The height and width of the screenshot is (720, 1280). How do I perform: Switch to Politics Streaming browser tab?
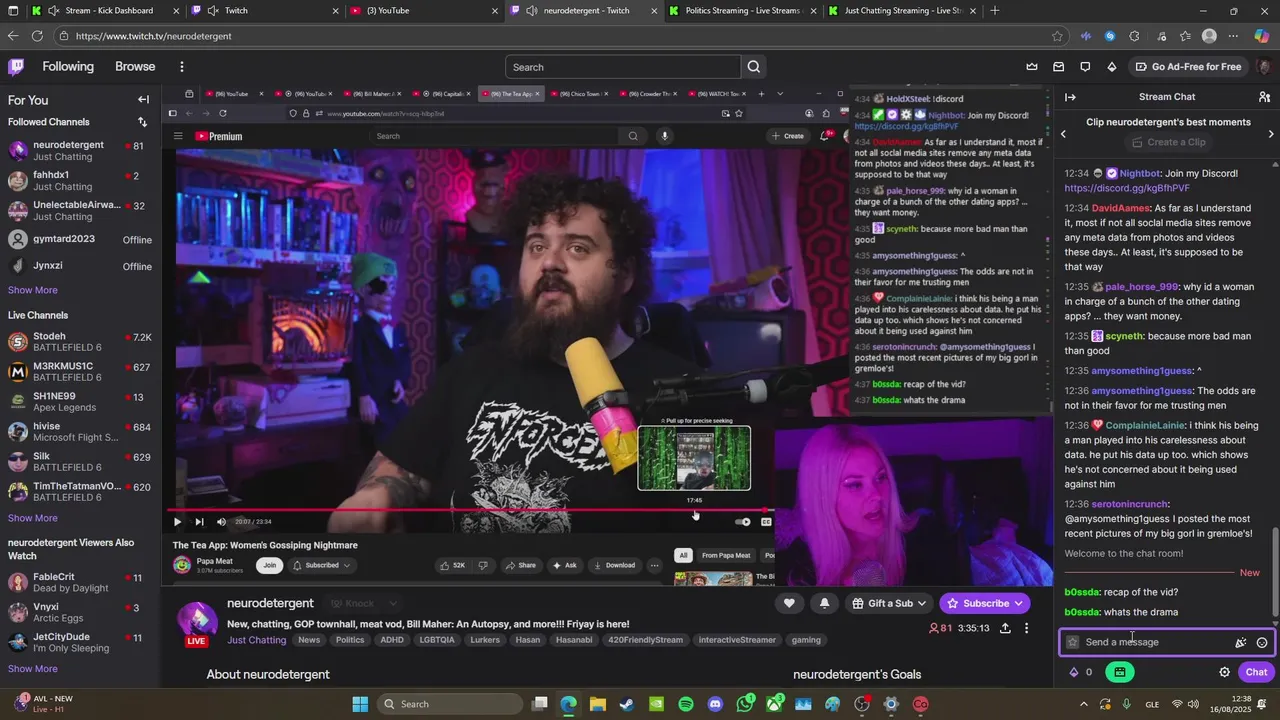coord(743,11)
